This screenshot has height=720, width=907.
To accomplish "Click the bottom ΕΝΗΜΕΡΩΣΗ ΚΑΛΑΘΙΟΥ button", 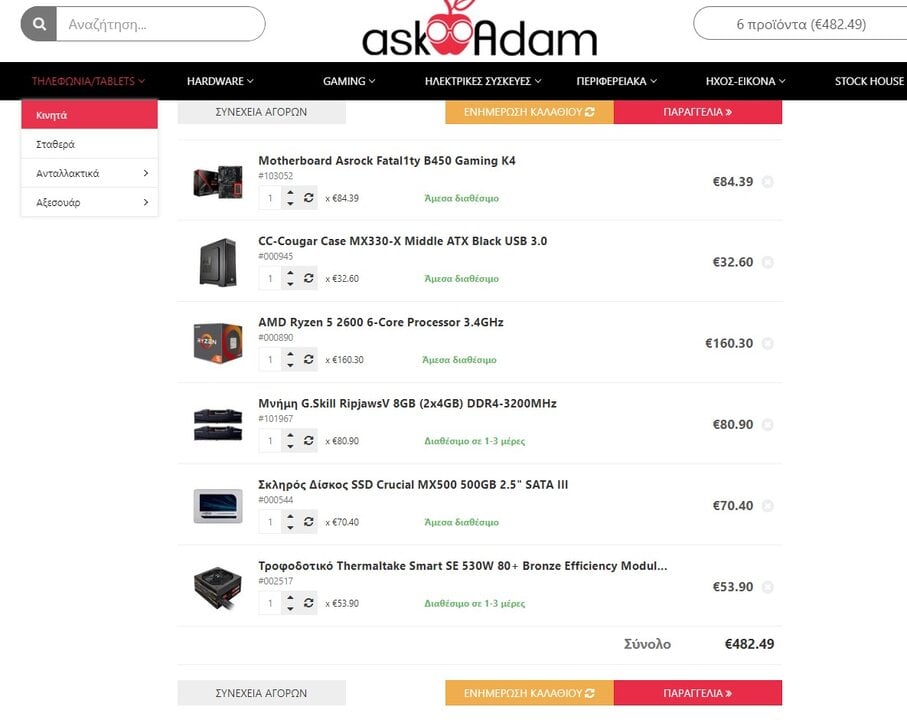I will point(529,693).
